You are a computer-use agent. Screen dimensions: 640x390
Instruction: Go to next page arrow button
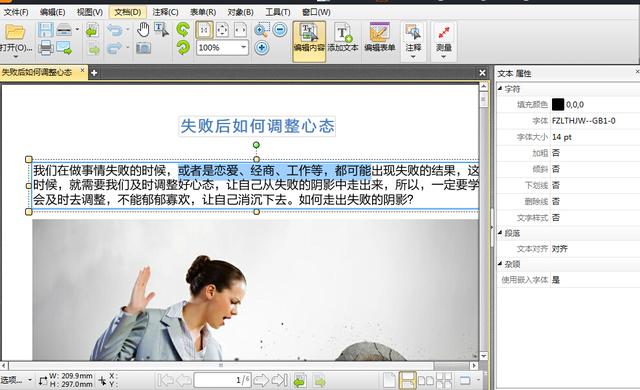(x=261, y=380)
